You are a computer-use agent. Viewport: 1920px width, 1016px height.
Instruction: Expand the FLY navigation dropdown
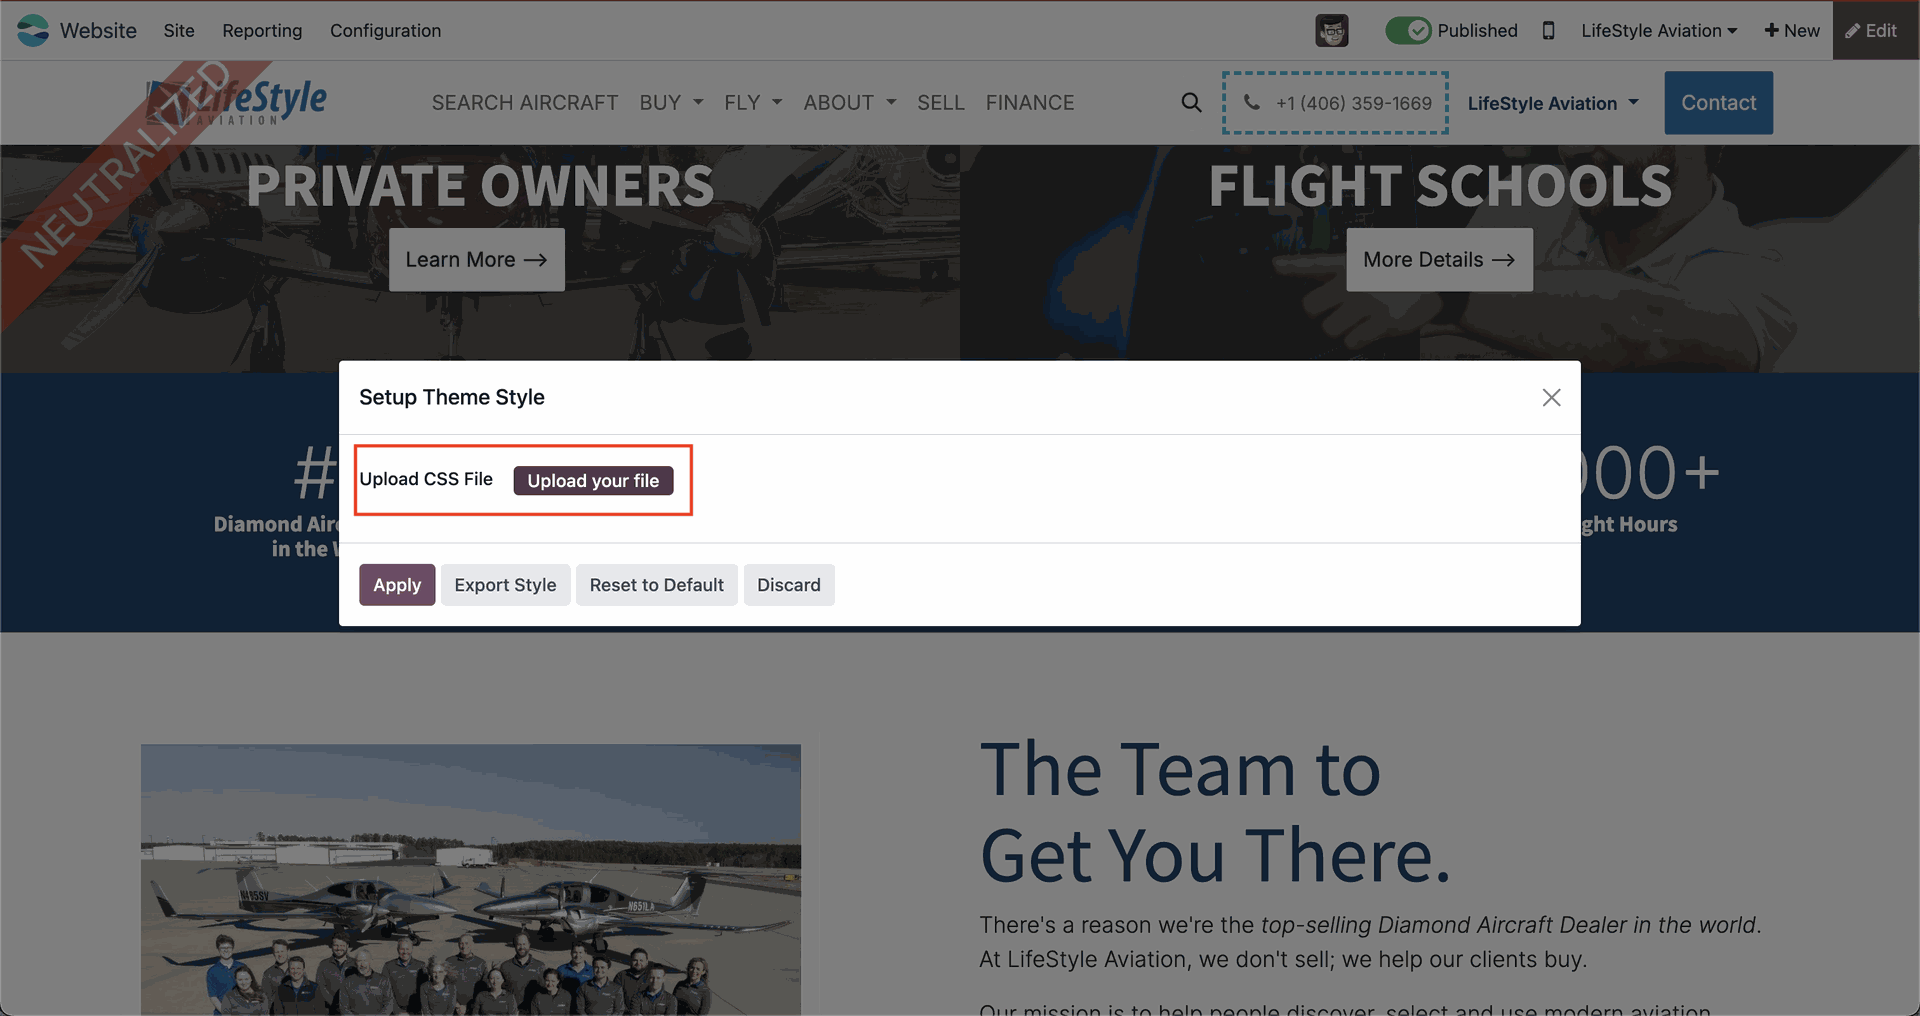(x=753, y=102)
